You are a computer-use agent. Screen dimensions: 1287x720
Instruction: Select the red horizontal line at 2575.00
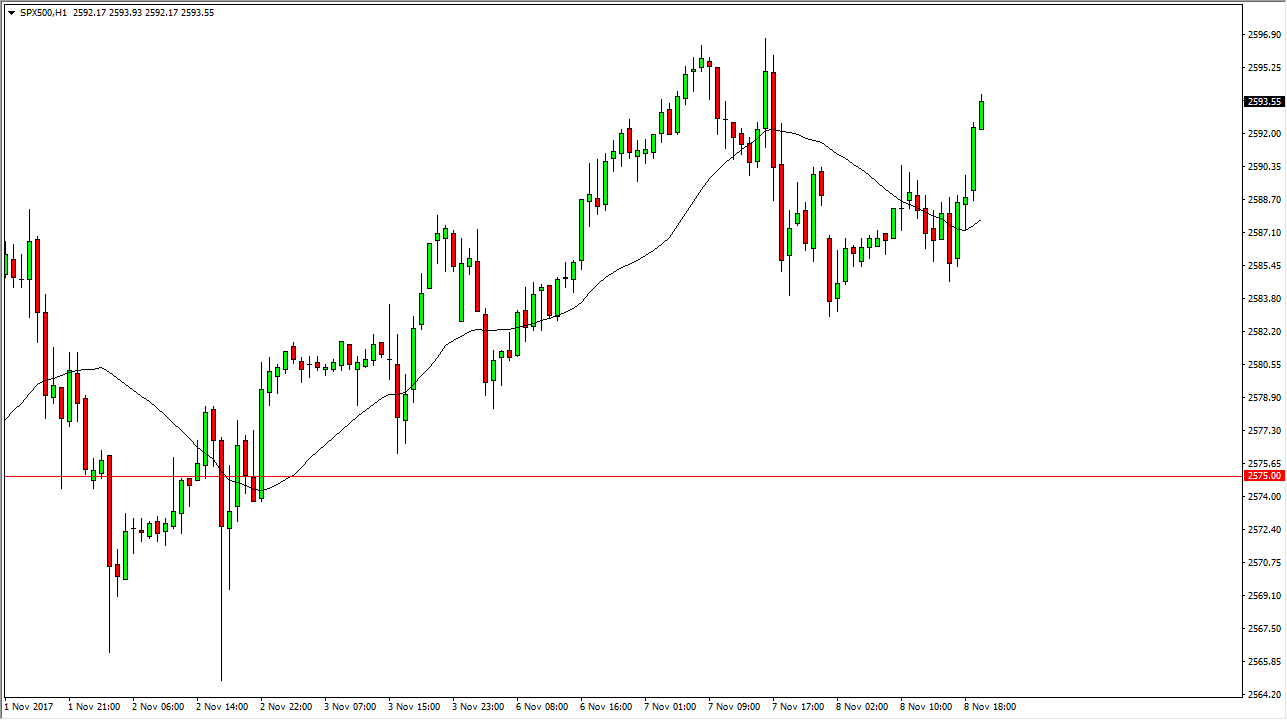point(600,476)
